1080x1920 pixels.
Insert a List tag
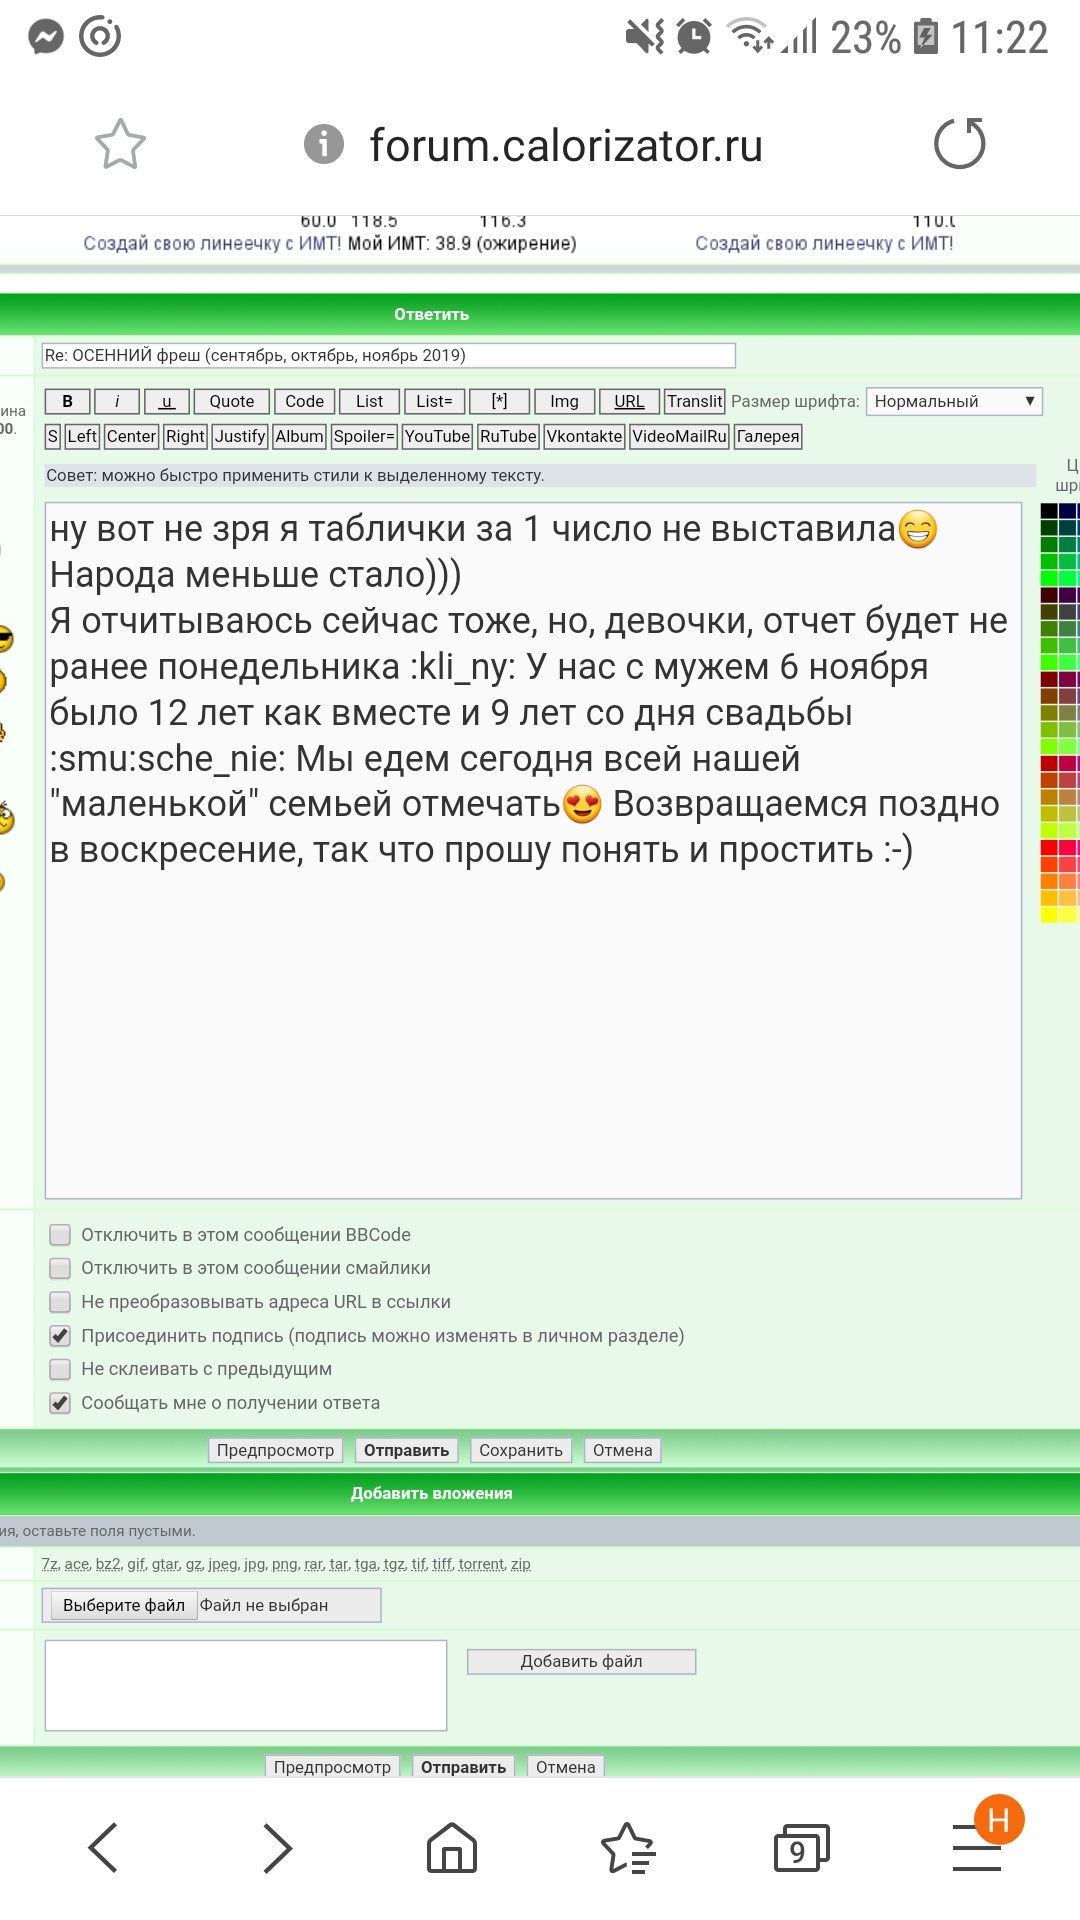370,401
